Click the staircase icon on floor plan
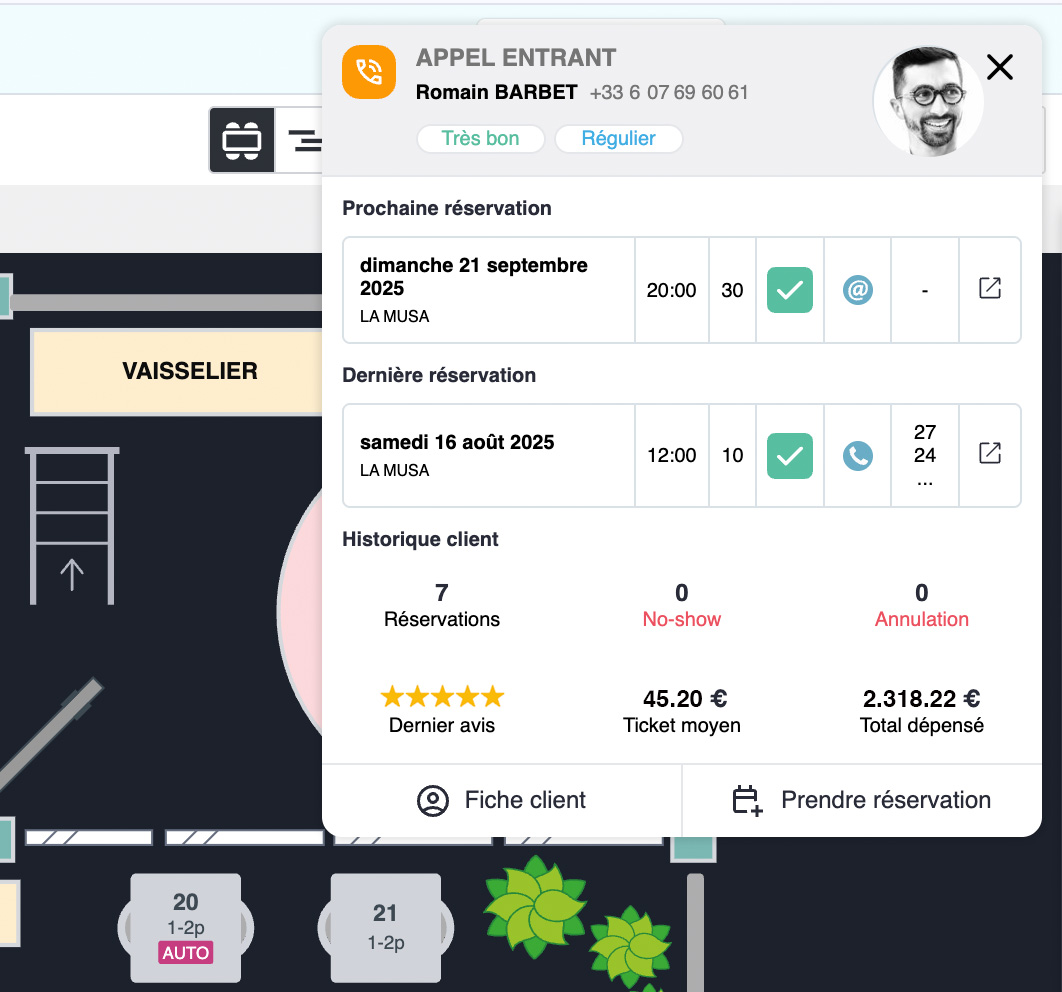Image resolution: width=1062 pixels, height=992 pixels. (72, 525)
